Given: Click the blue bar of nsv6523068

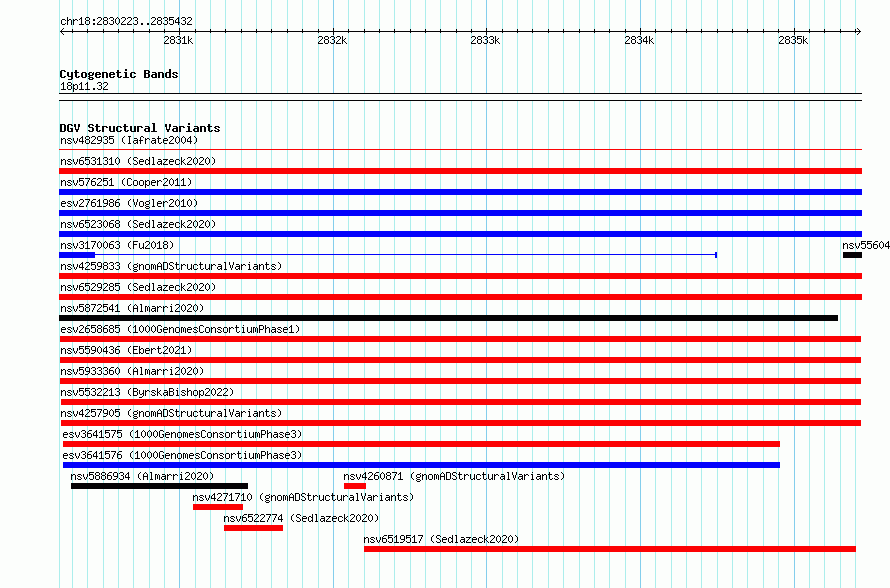Looking at the screenshot, I should [460, 234].
